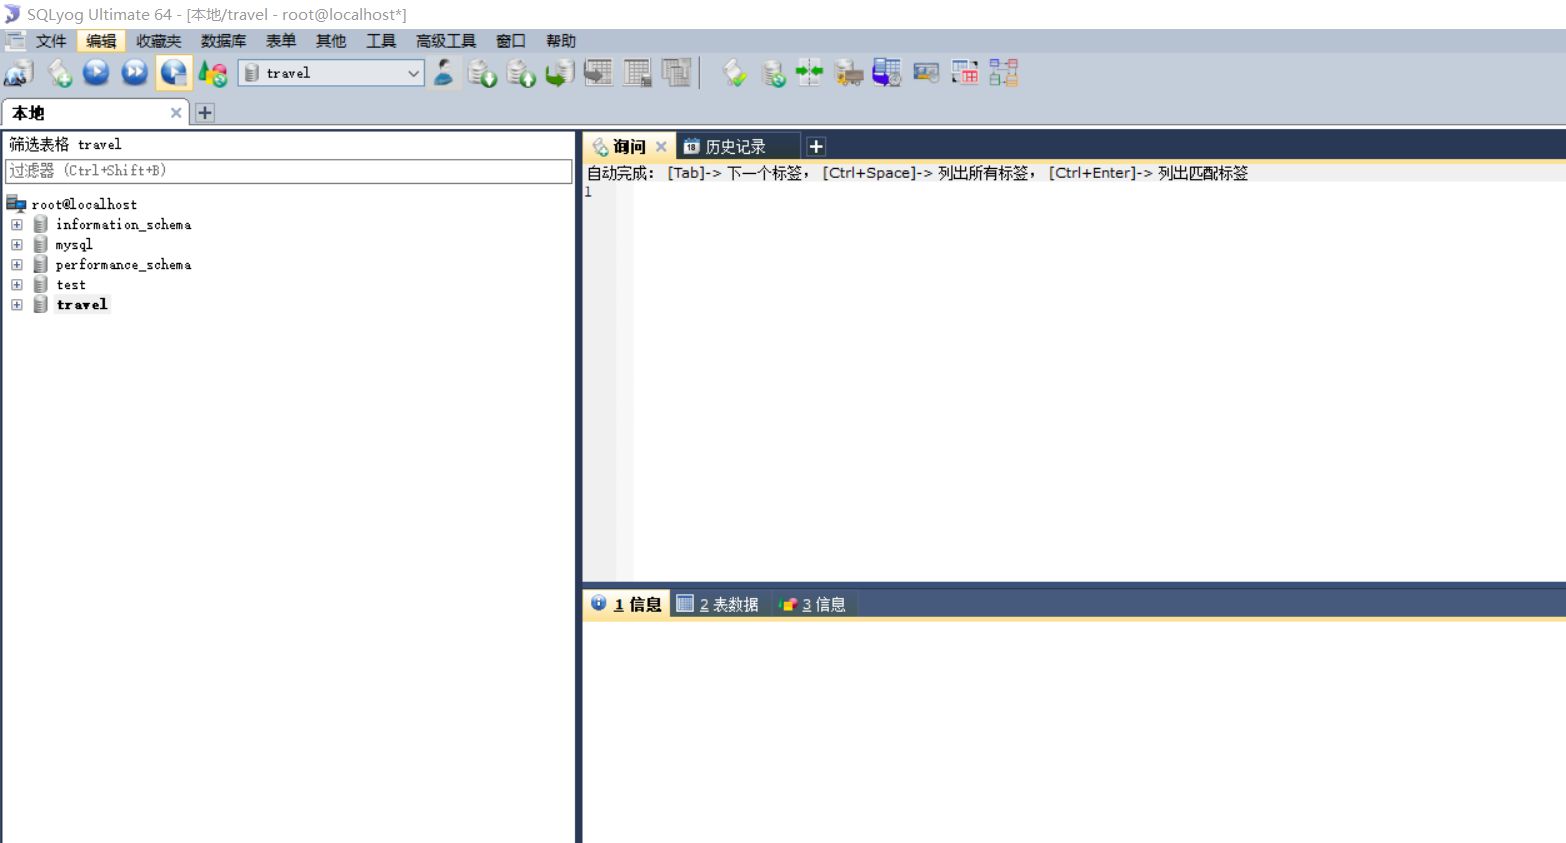Select the performance_schema database
The height and width of the screenshot is (843, 1566).
point(123,265)
